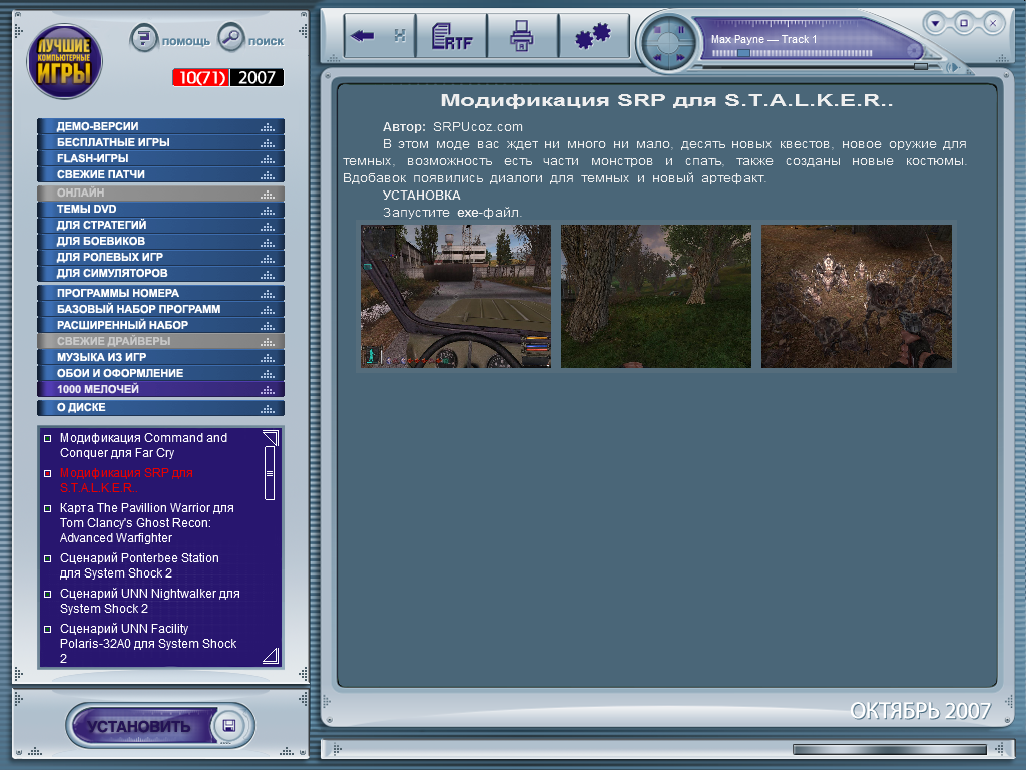Open the FLASH-ИГРЫ section
This screenshot has height=770, width=1026.
161,158
